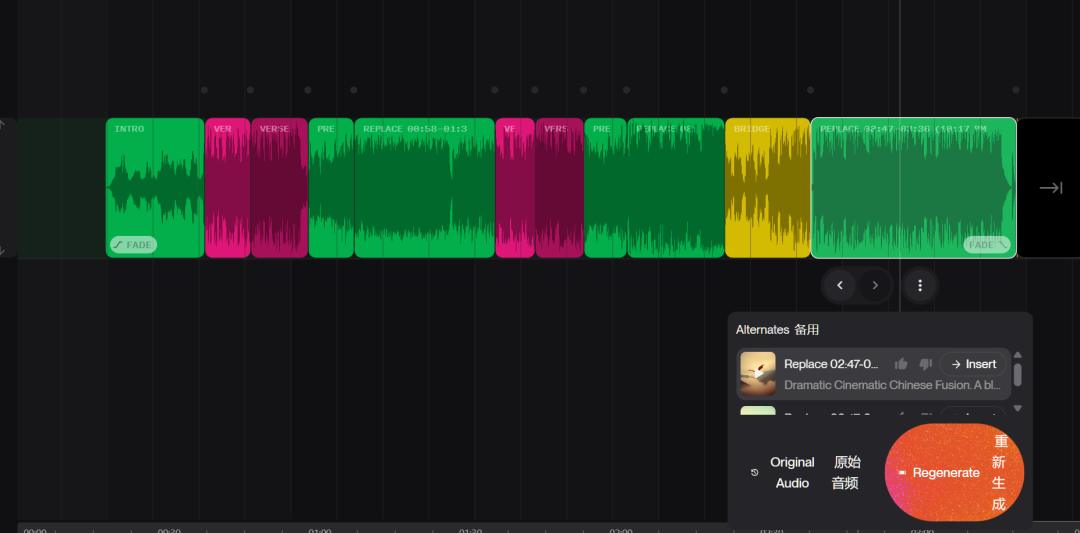This screenshot has width=1080, height=533.
Task: Play the Dramatic Cinematic alternate thumbnail
Action: pyautogui.click(x=758, y=374)
